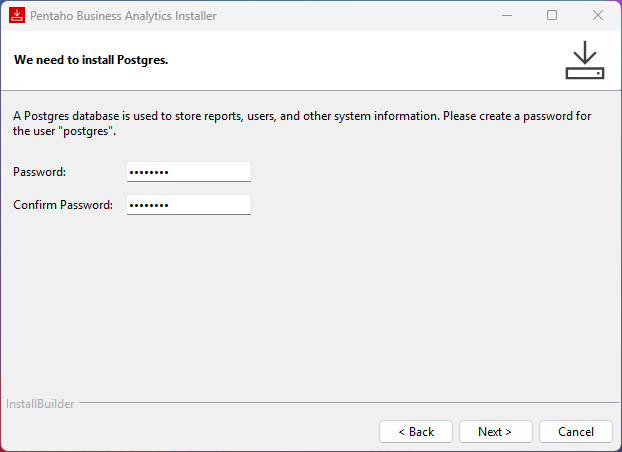This screenshot has height=452, width=622.
Task: Click the InstallBuilder label
Action: (x=40, y=404)
